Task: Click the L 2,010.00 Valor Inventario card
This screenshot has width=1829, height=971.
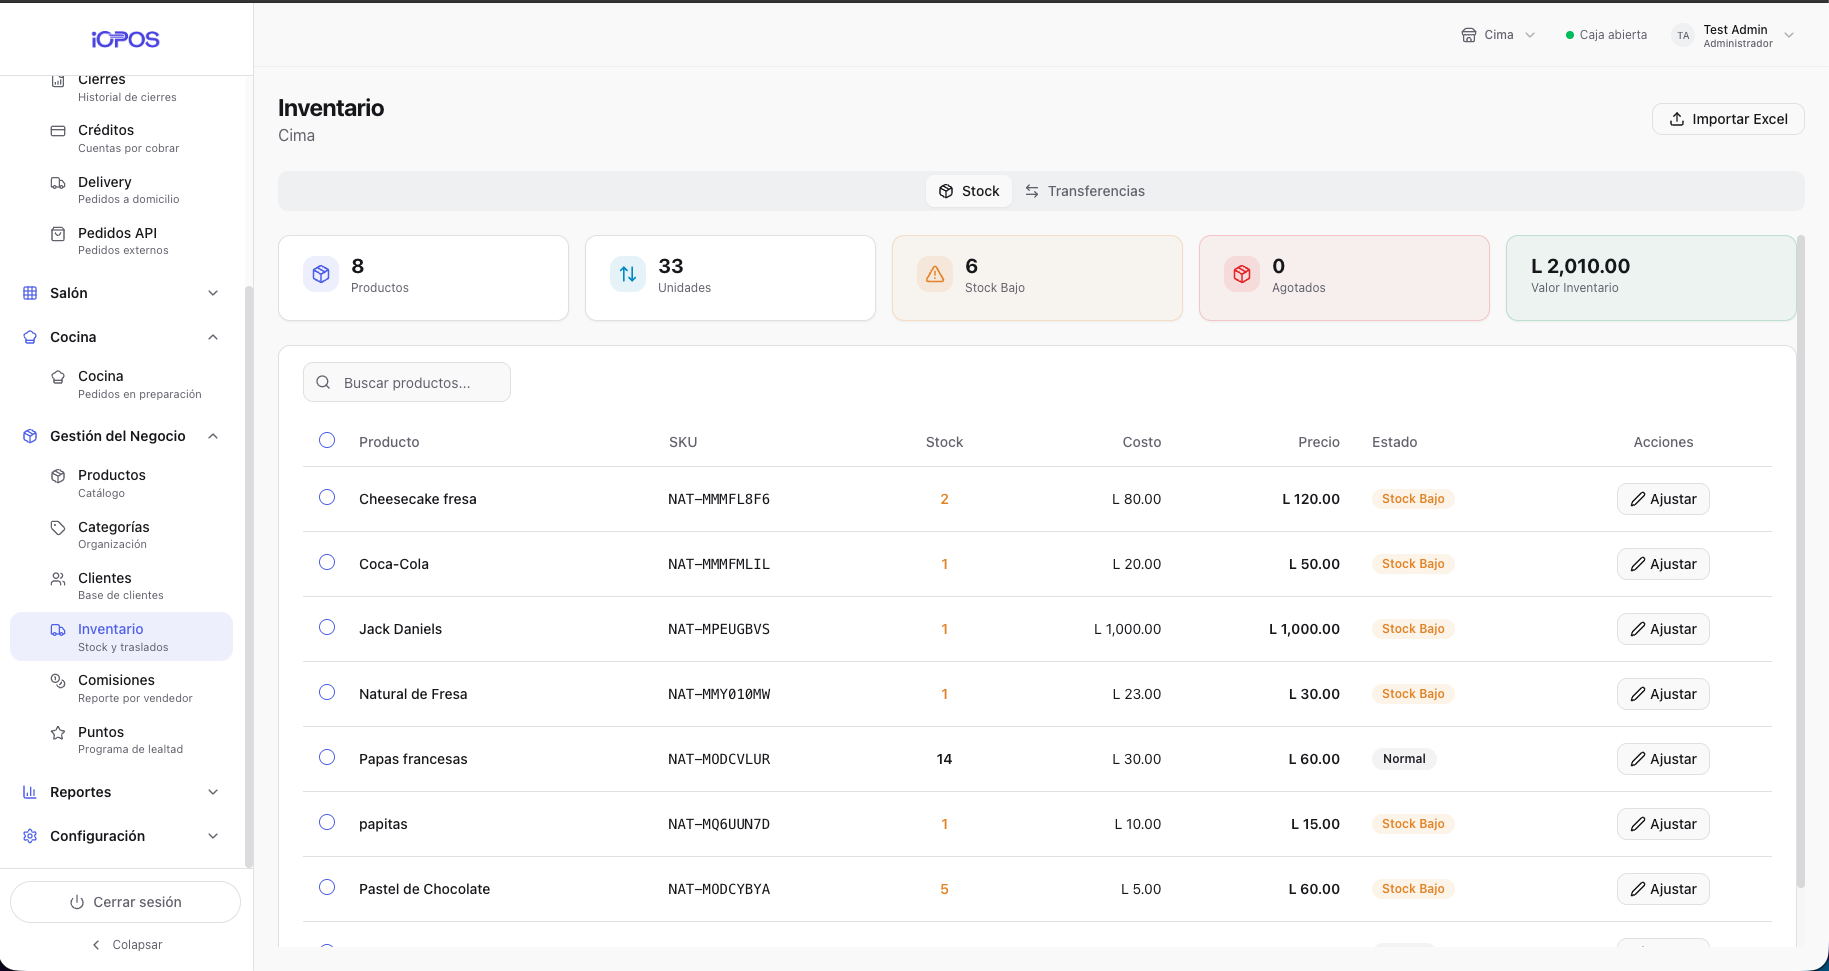Action: pos(1651,278)
